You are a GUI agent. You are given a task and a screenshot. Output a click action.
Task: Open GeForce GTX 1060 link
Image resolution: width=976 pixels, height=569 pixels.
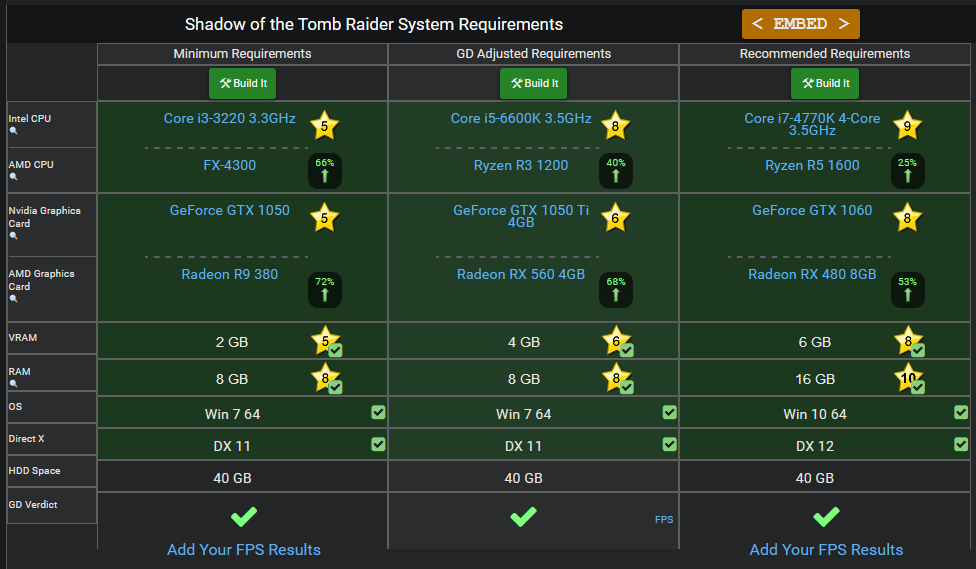point(812,210)
